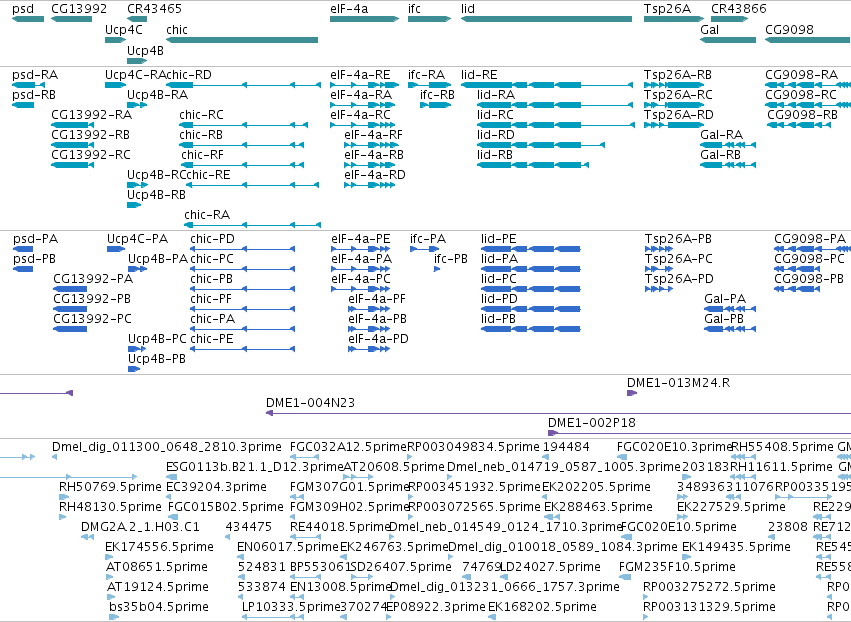Select the psd gene bar
The width and height of the screenshot is (851, 622).
click(28, 19)
